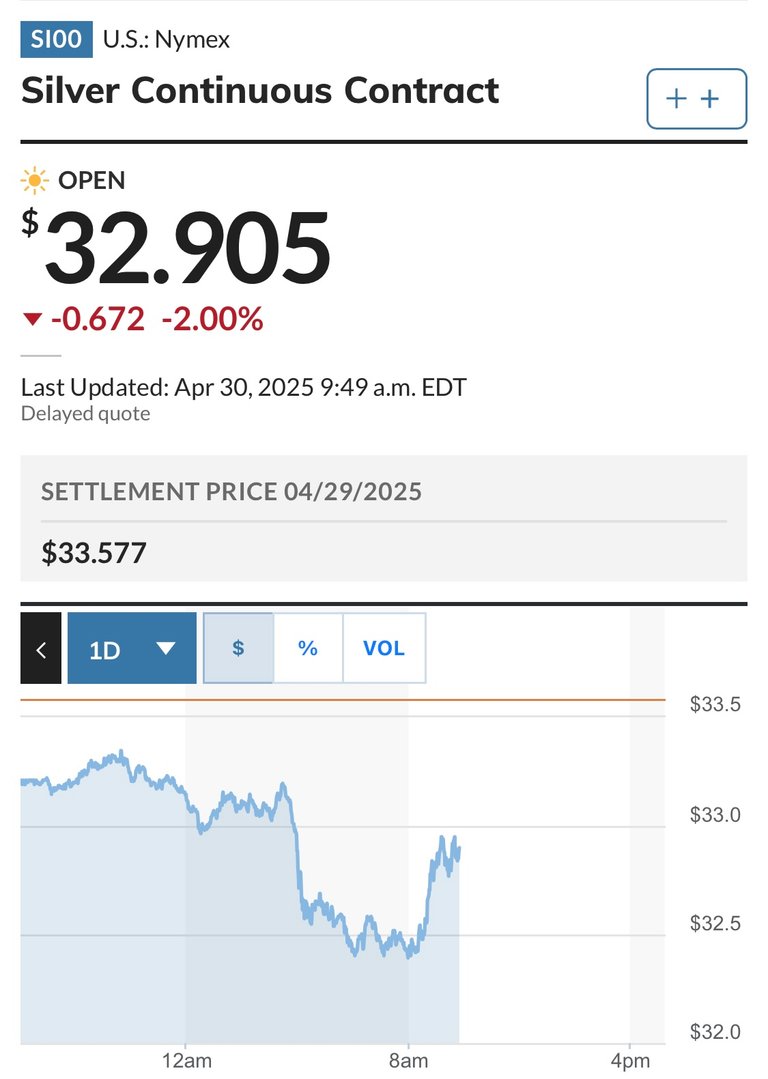The height and width of the screenshot is (1079, 768).
Task: Click the U.S.: Nymex exchange label
Action: 167,39
